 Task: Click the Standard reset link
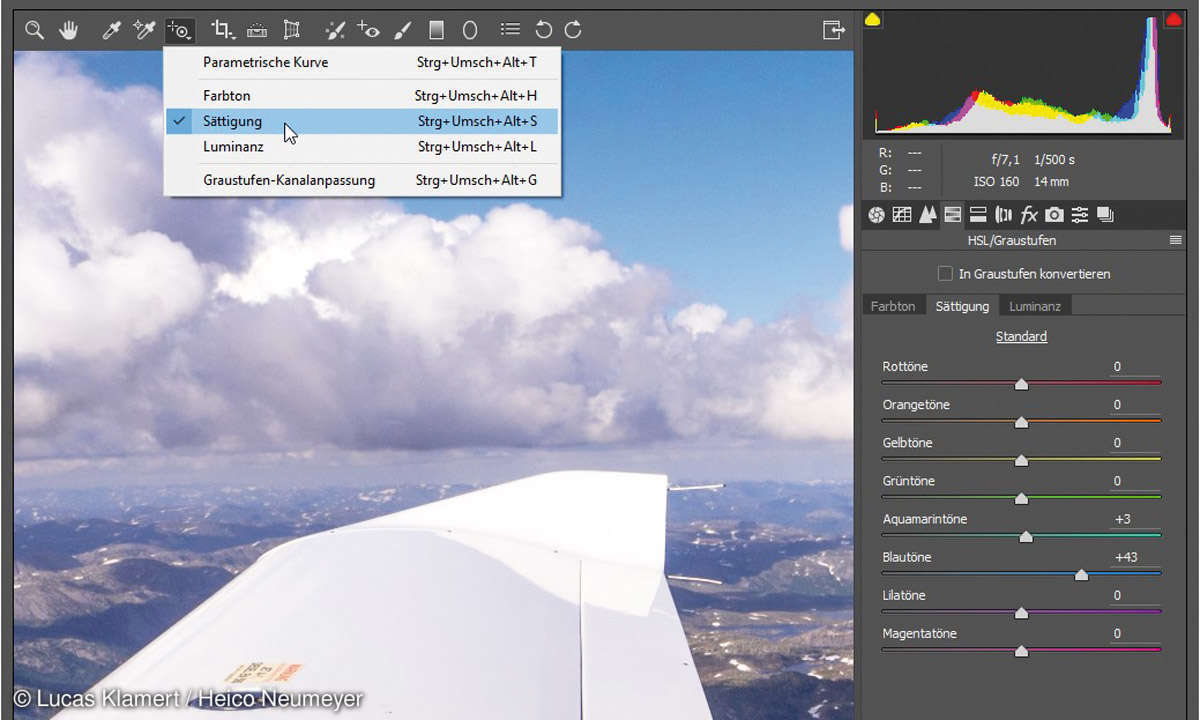point(1021,336)
